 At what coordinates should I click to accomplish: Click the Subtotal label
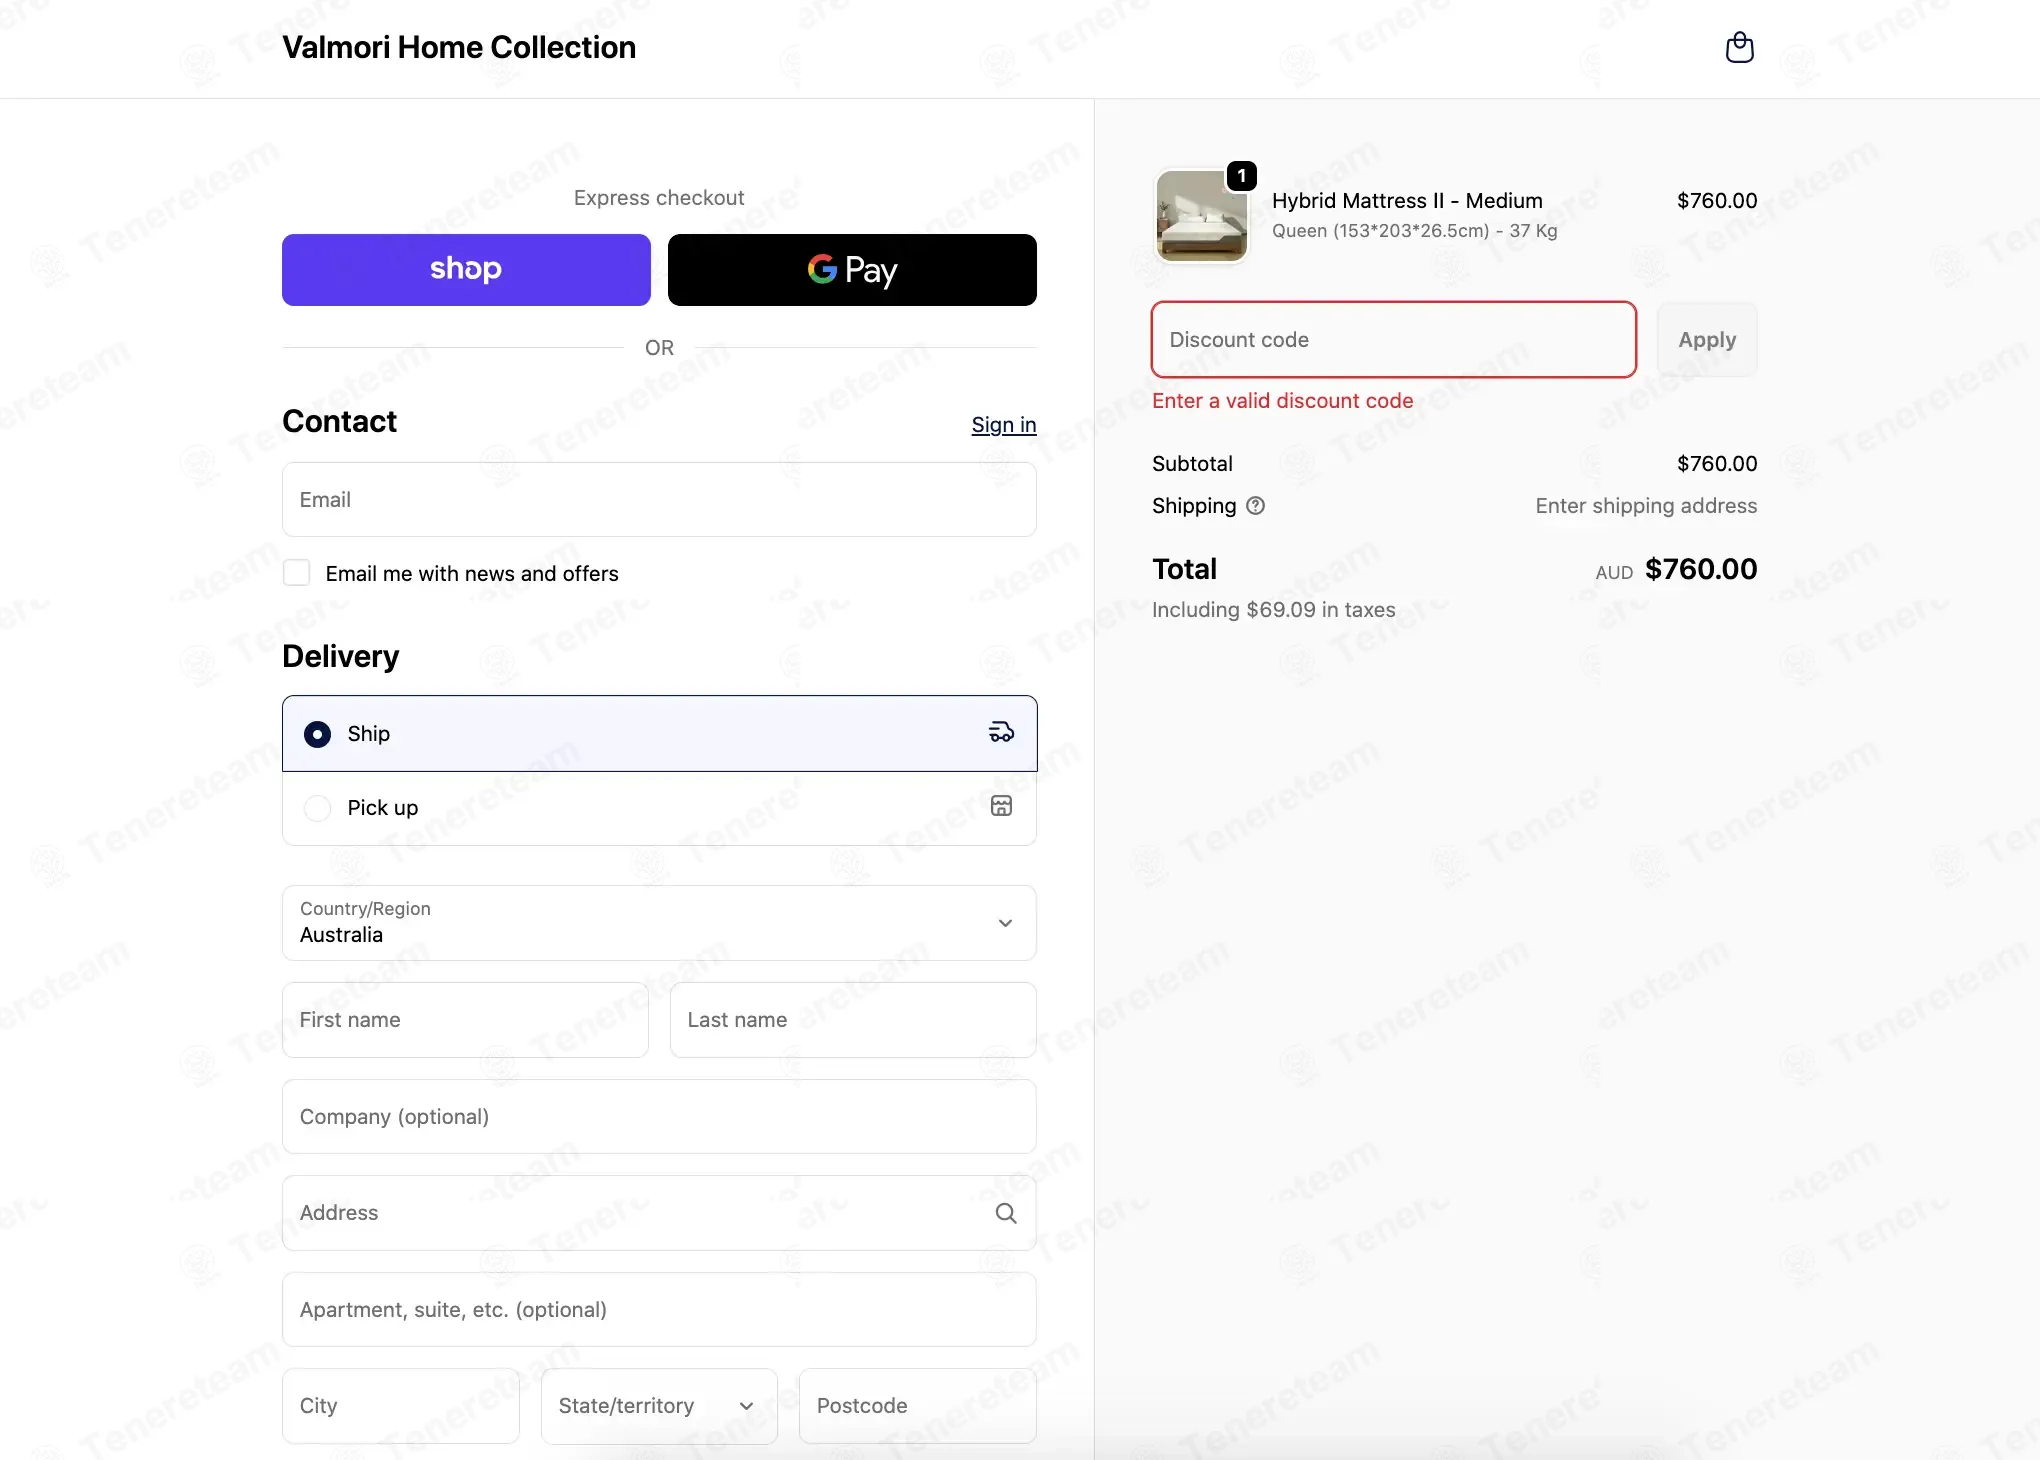click(x=1192, y=464)
